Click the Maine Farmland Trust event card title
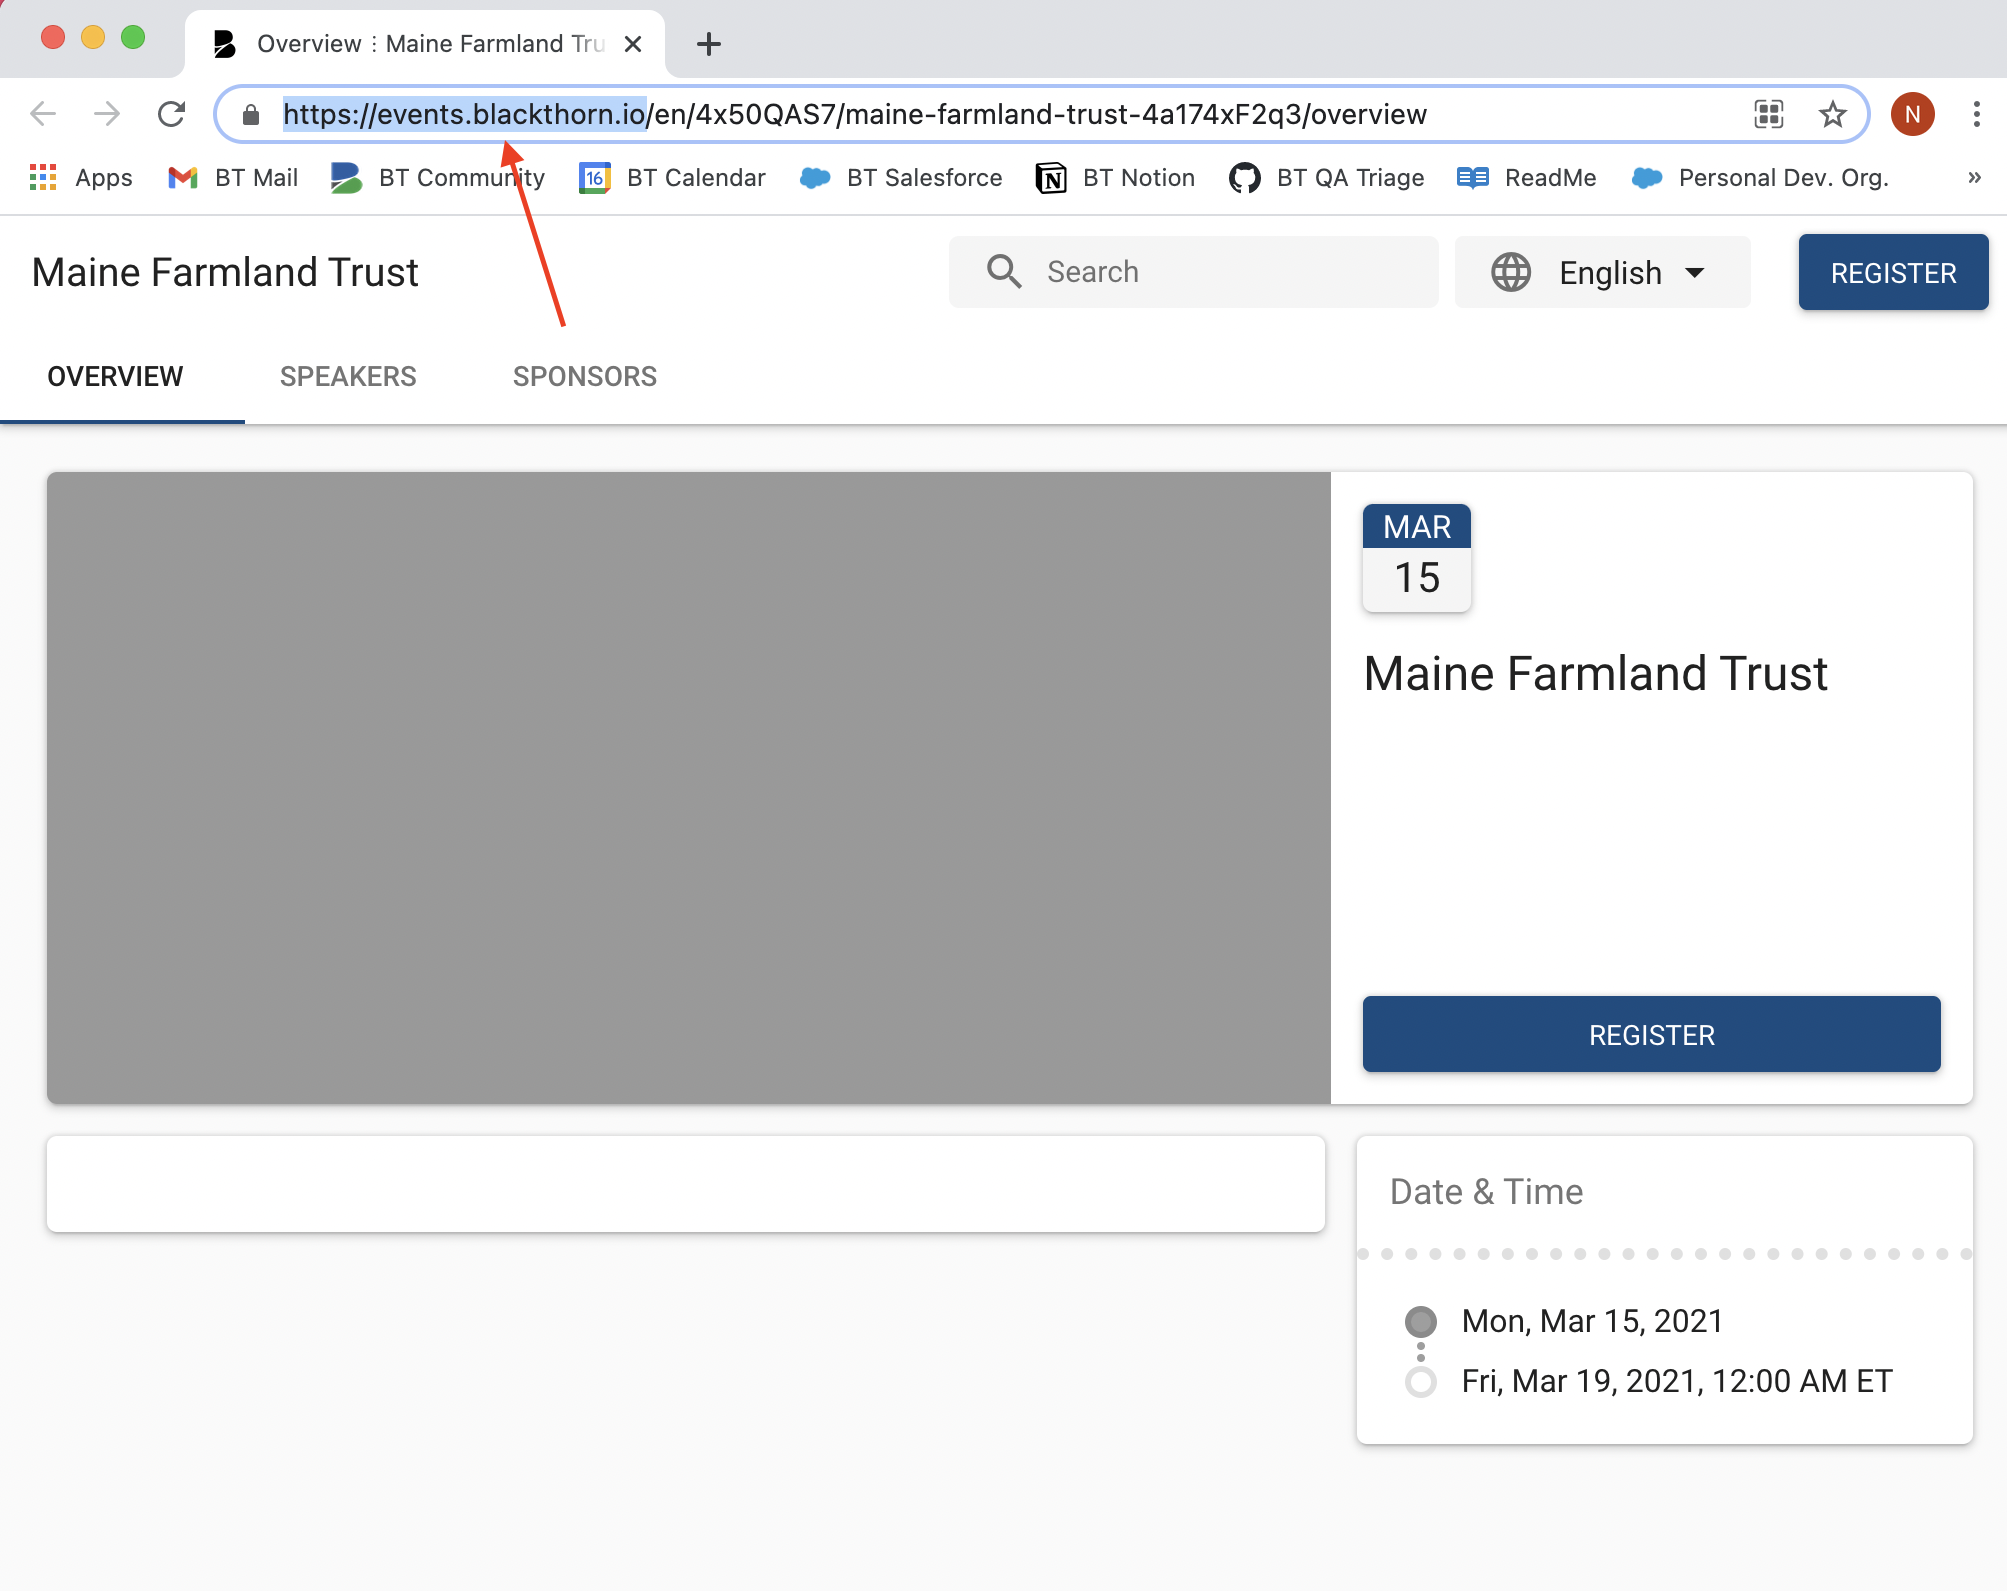Viewport: 2007px width, 1591px height. click(1596, 674)
